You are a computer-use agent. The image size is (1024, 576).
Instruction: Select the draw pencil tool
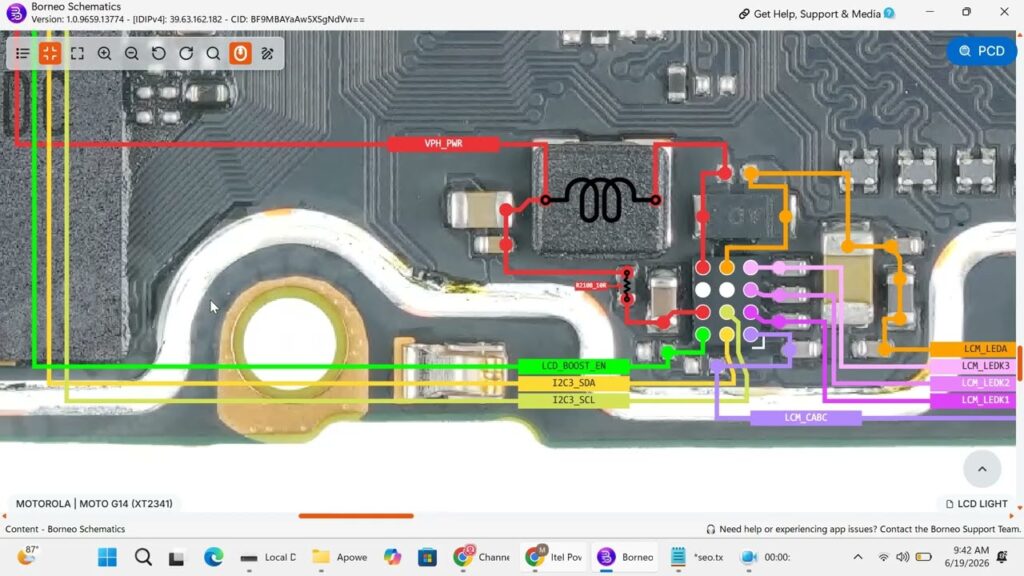coord(267,54)
